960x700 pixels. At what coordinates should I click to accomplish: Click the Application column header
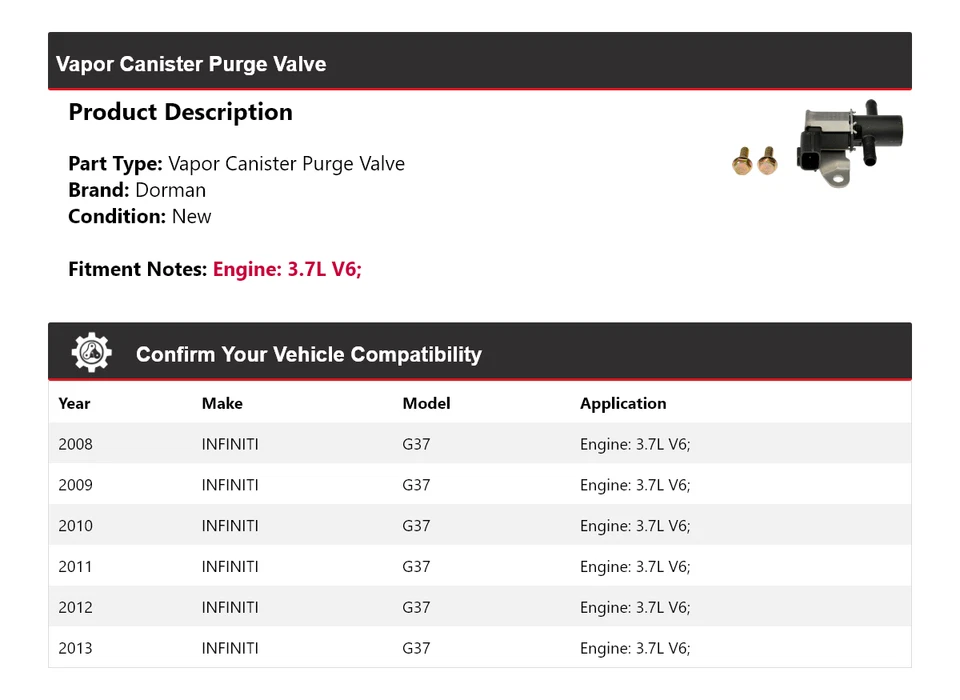(x=623, y=404)
